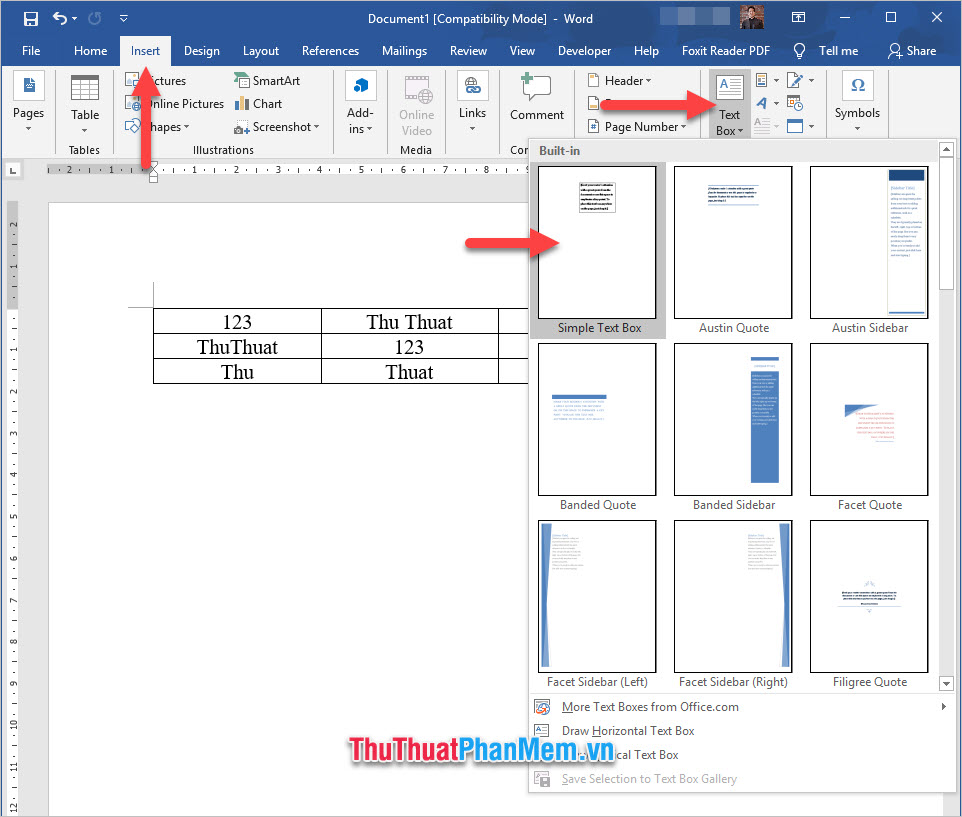
Task: Choose the Filigree Quote text box
Action: (x=869, y=604)
